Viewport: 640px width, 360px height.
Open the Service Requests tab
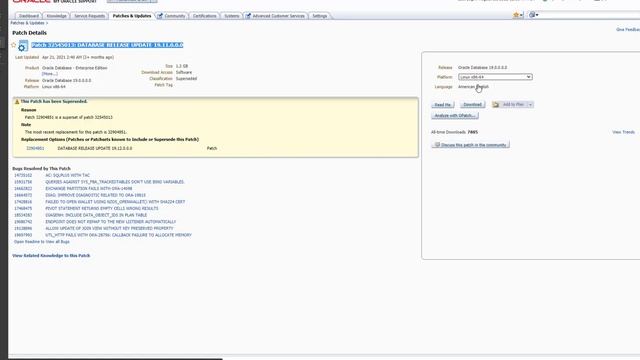89,16
